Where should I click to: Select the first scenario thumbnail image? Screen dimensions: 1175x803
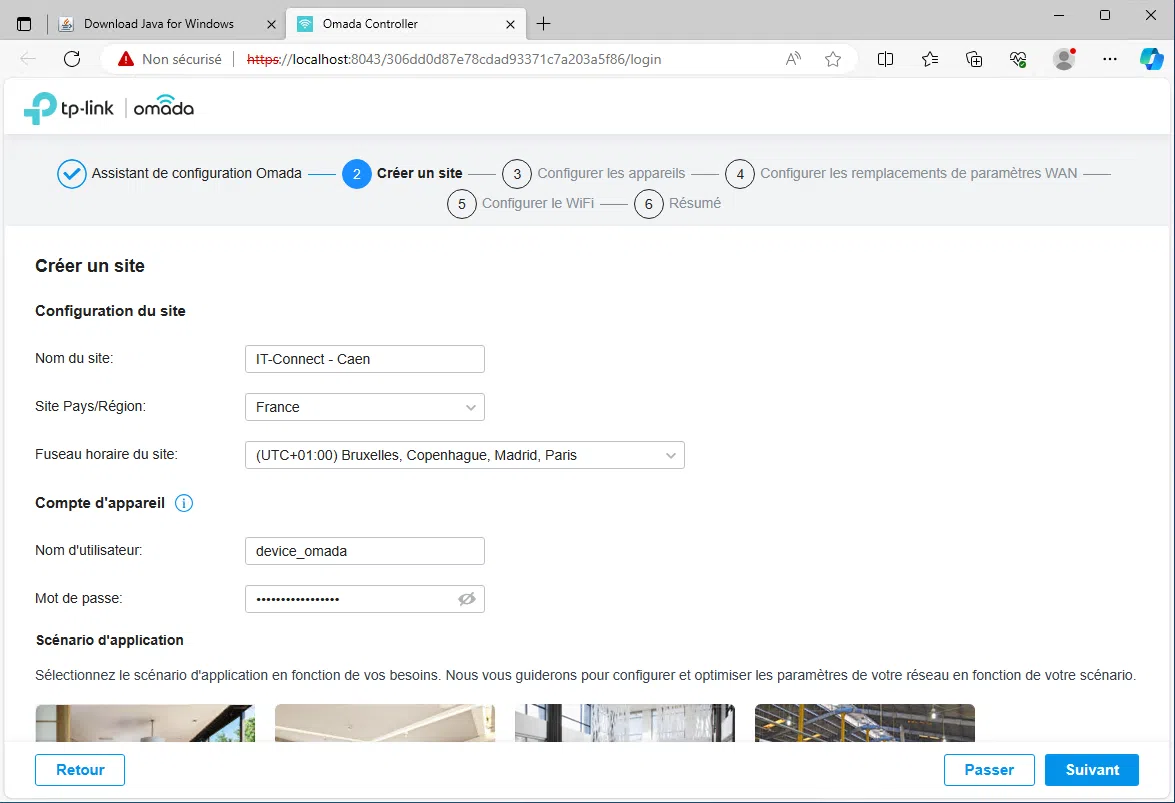(145, 723)
